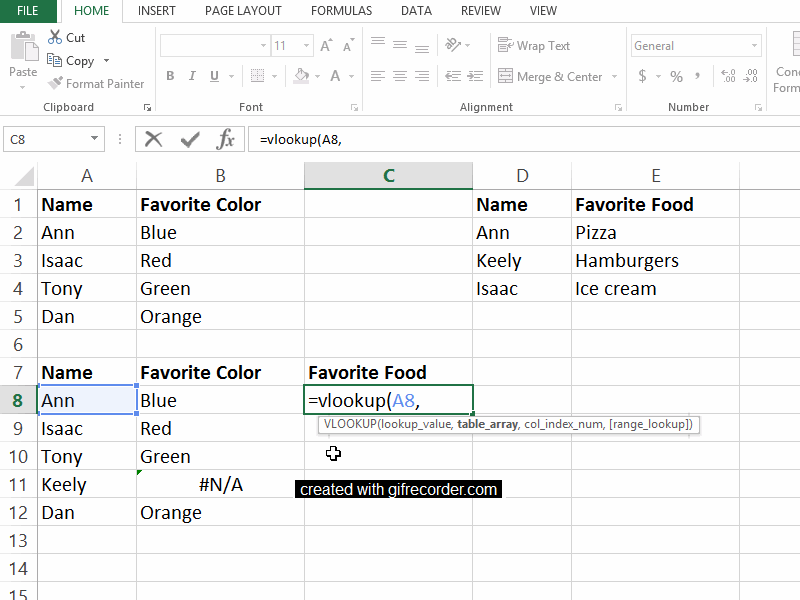Toggle Italic formatting
This screenshot has height=600, width=800.
point(192,77)
